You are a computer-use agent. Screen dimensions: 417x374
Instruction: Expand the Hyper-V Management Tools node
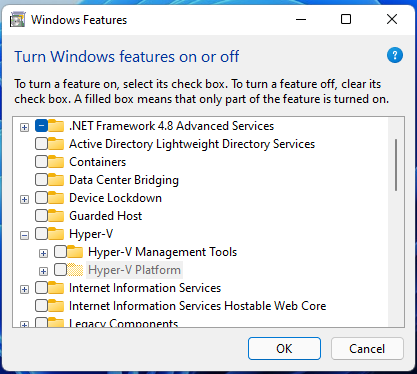coord(43,253)
